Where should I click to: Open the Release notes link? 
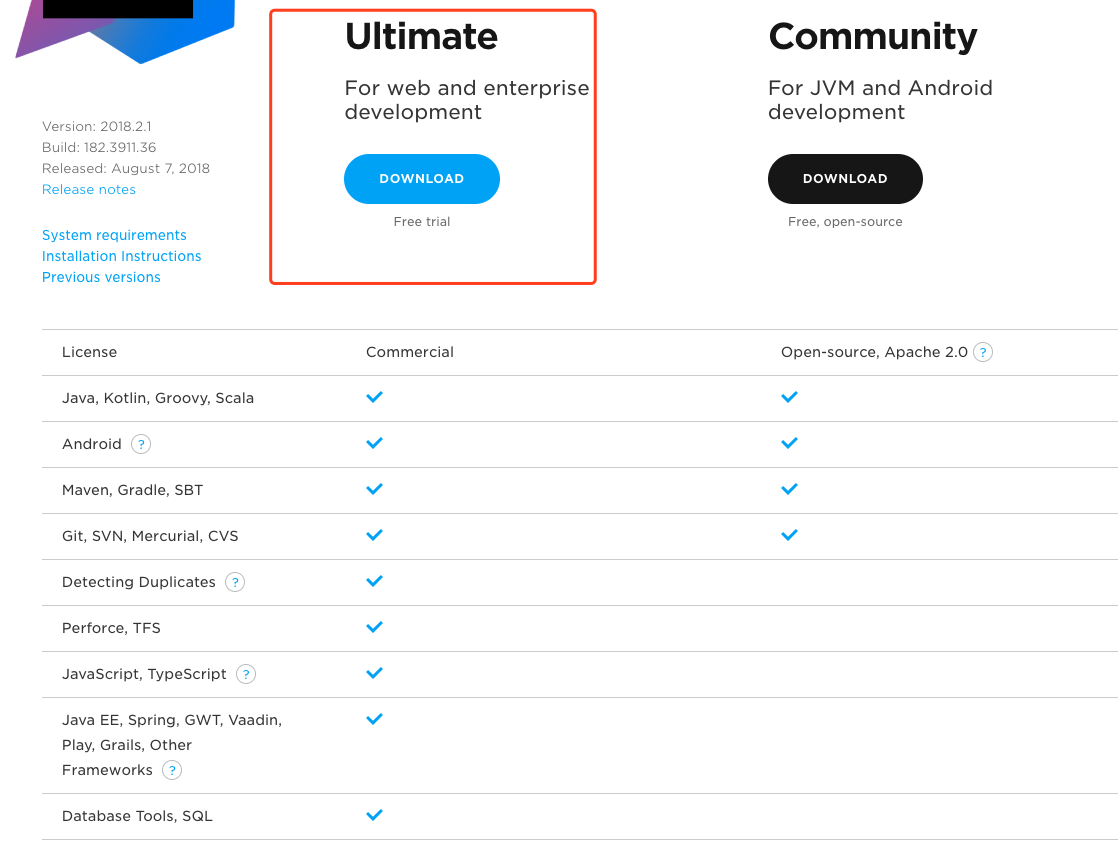(x=88, y=190)
